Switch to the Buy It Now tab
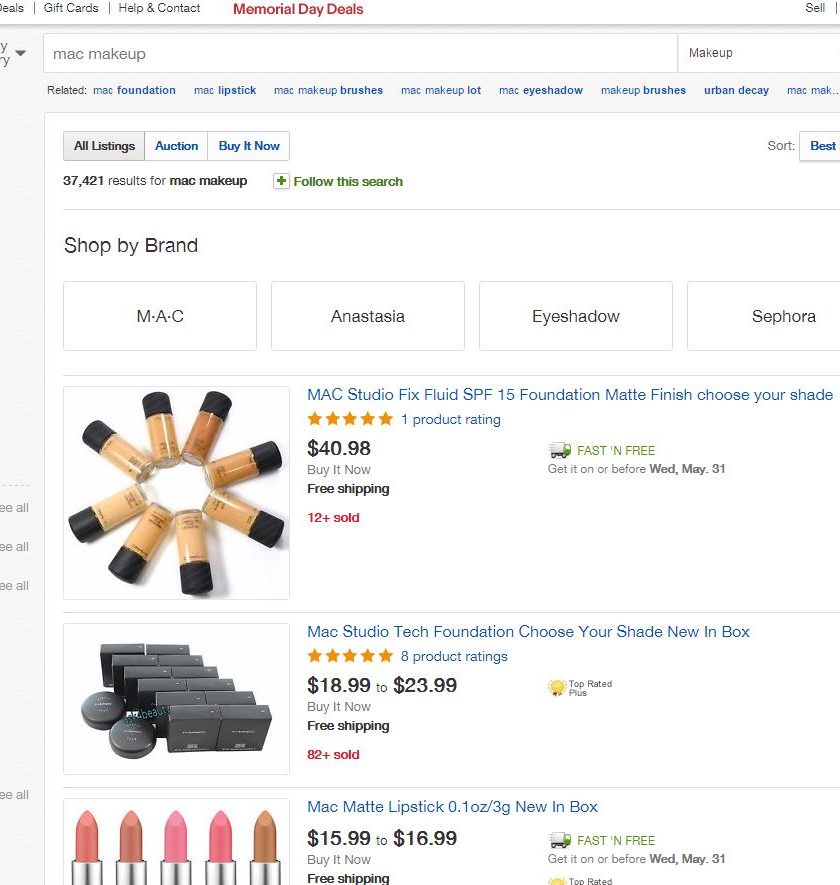This screenshot has height=885, width=840. click(249, 146)
